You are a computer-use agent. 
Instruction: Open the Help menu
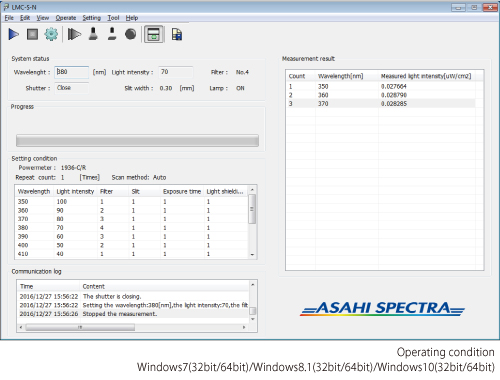point(132,18)
